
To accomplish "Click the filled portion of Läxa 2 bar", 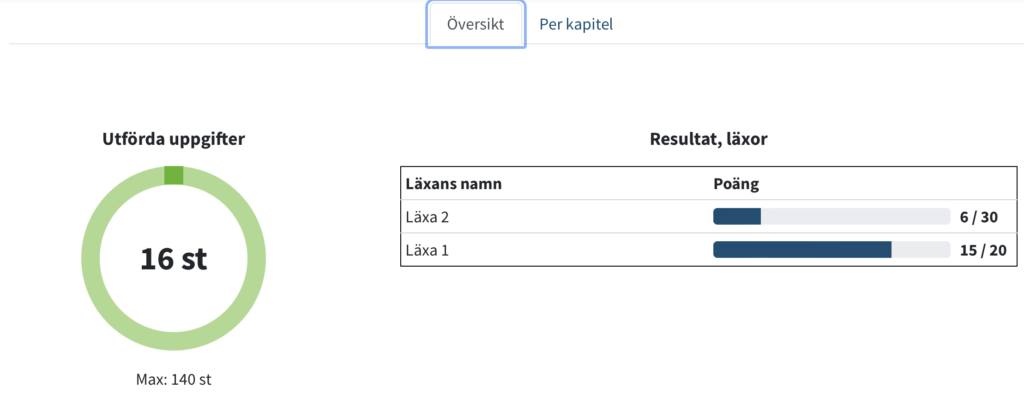I will 737,217.
